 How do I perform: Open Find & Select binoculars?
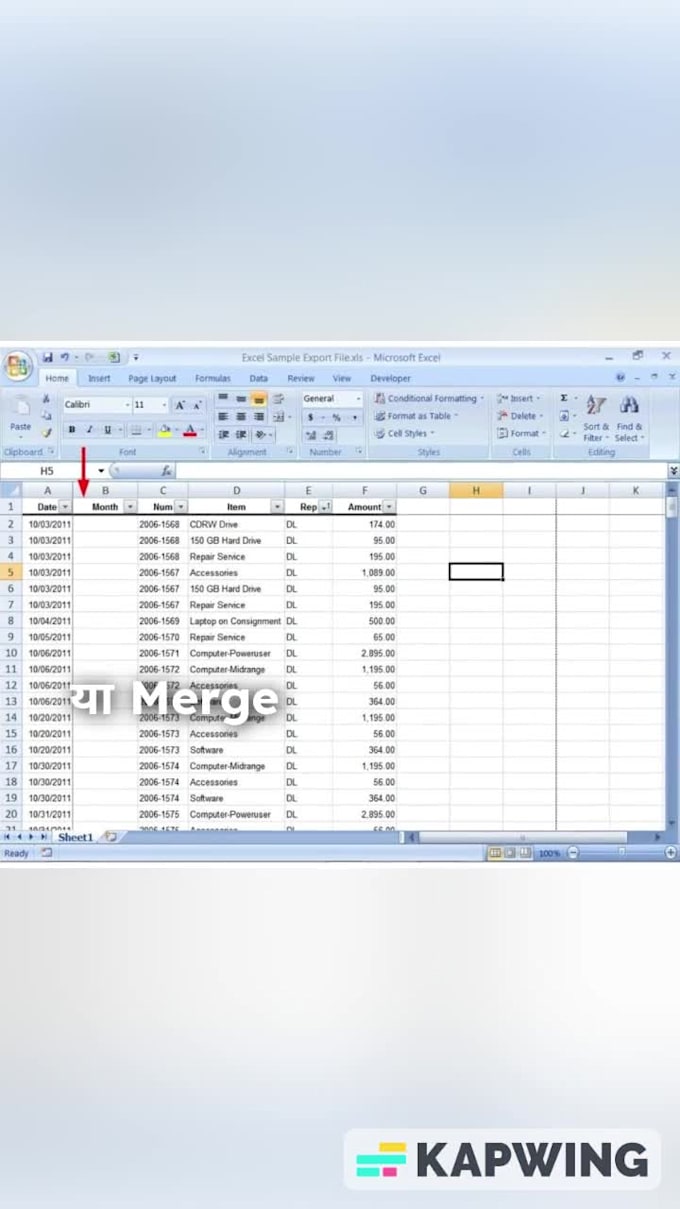[629, 419]
